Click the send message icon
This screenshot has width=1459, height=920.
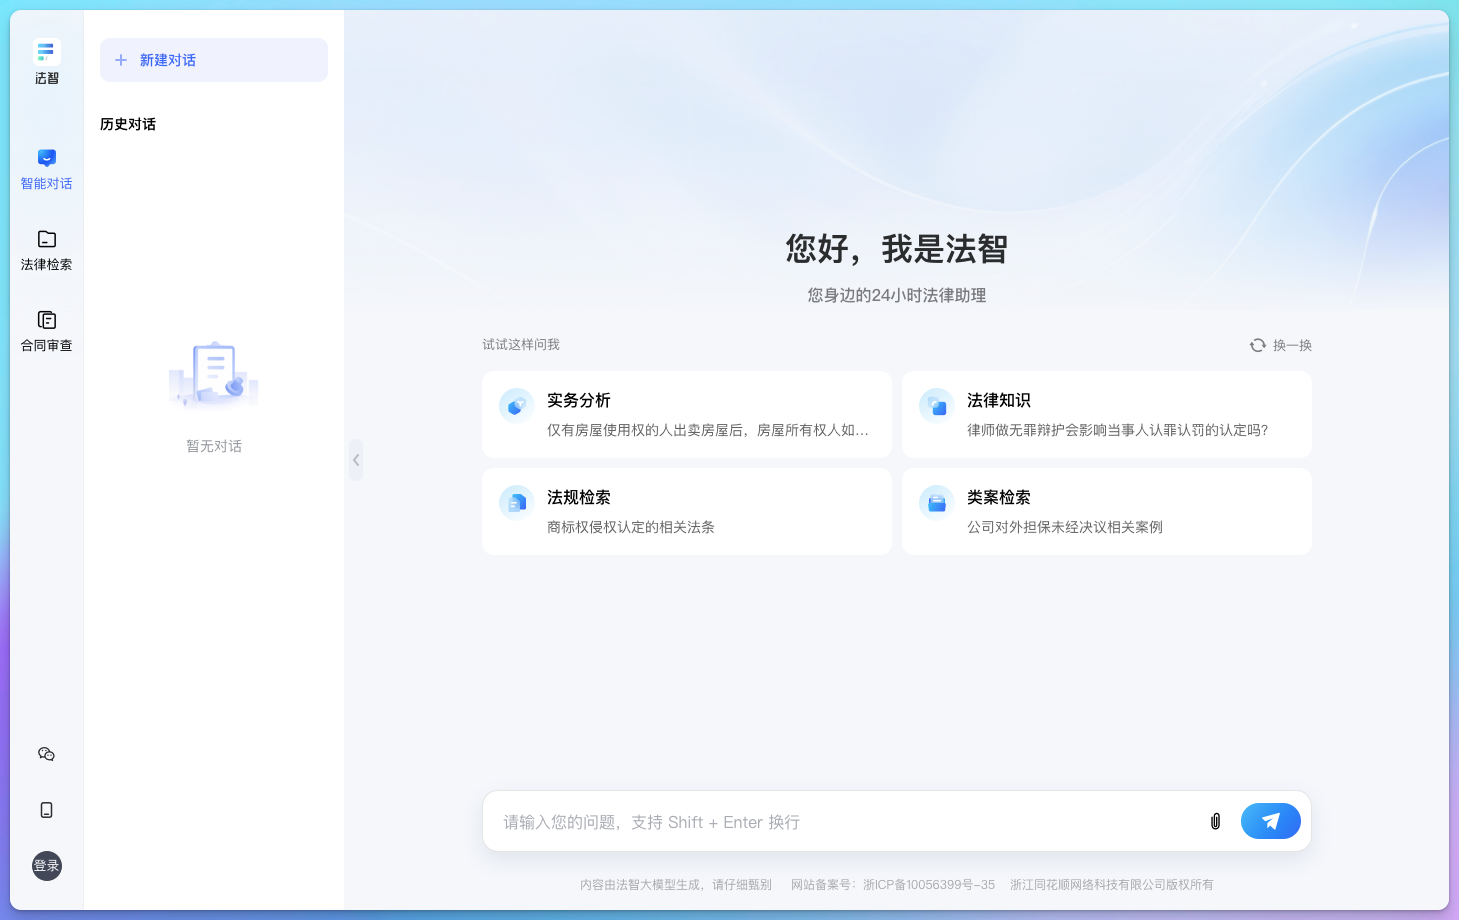point(1270,820)
